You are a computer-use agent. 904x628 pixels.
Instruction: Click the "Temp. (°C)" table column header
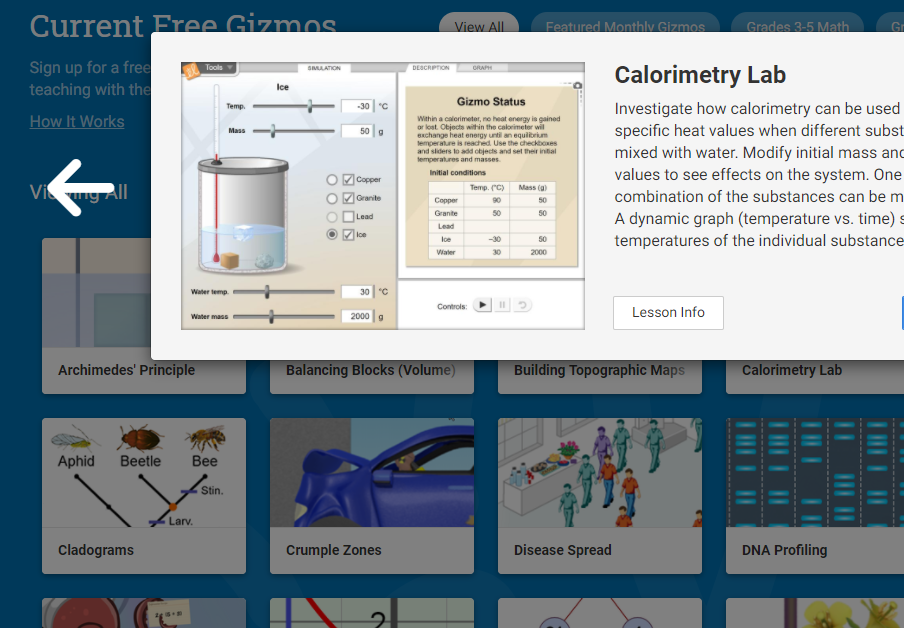[487, 187]
